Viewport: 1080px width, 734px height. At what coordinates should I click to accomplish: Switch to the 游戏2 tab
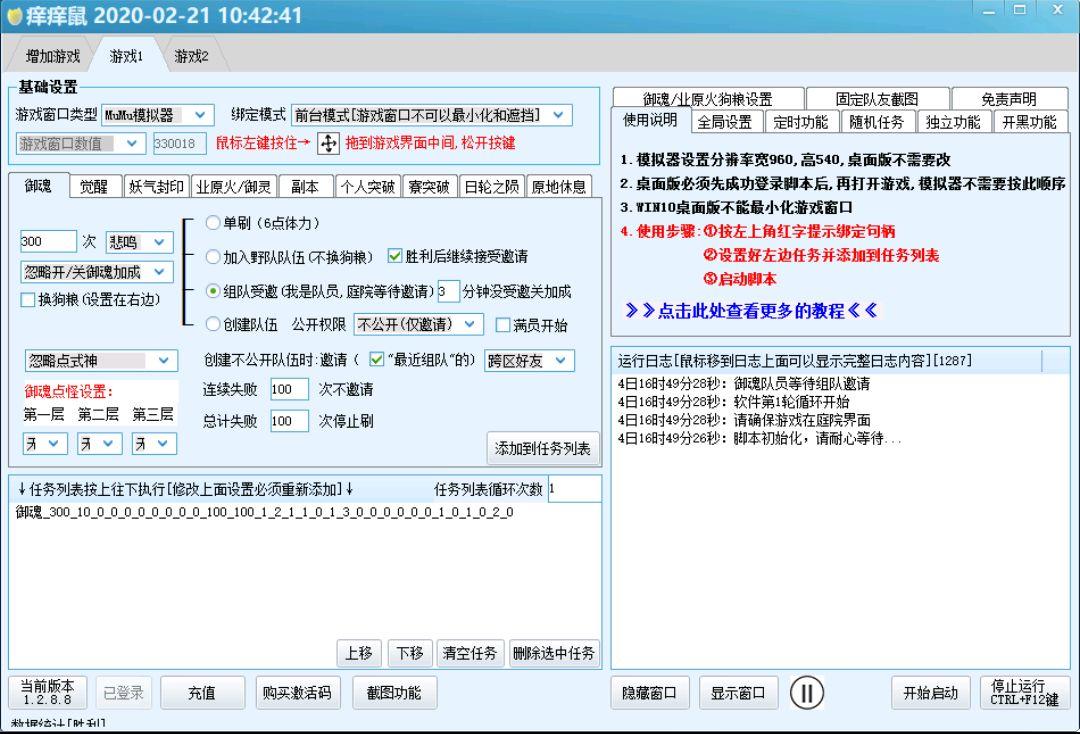point(191,56)
